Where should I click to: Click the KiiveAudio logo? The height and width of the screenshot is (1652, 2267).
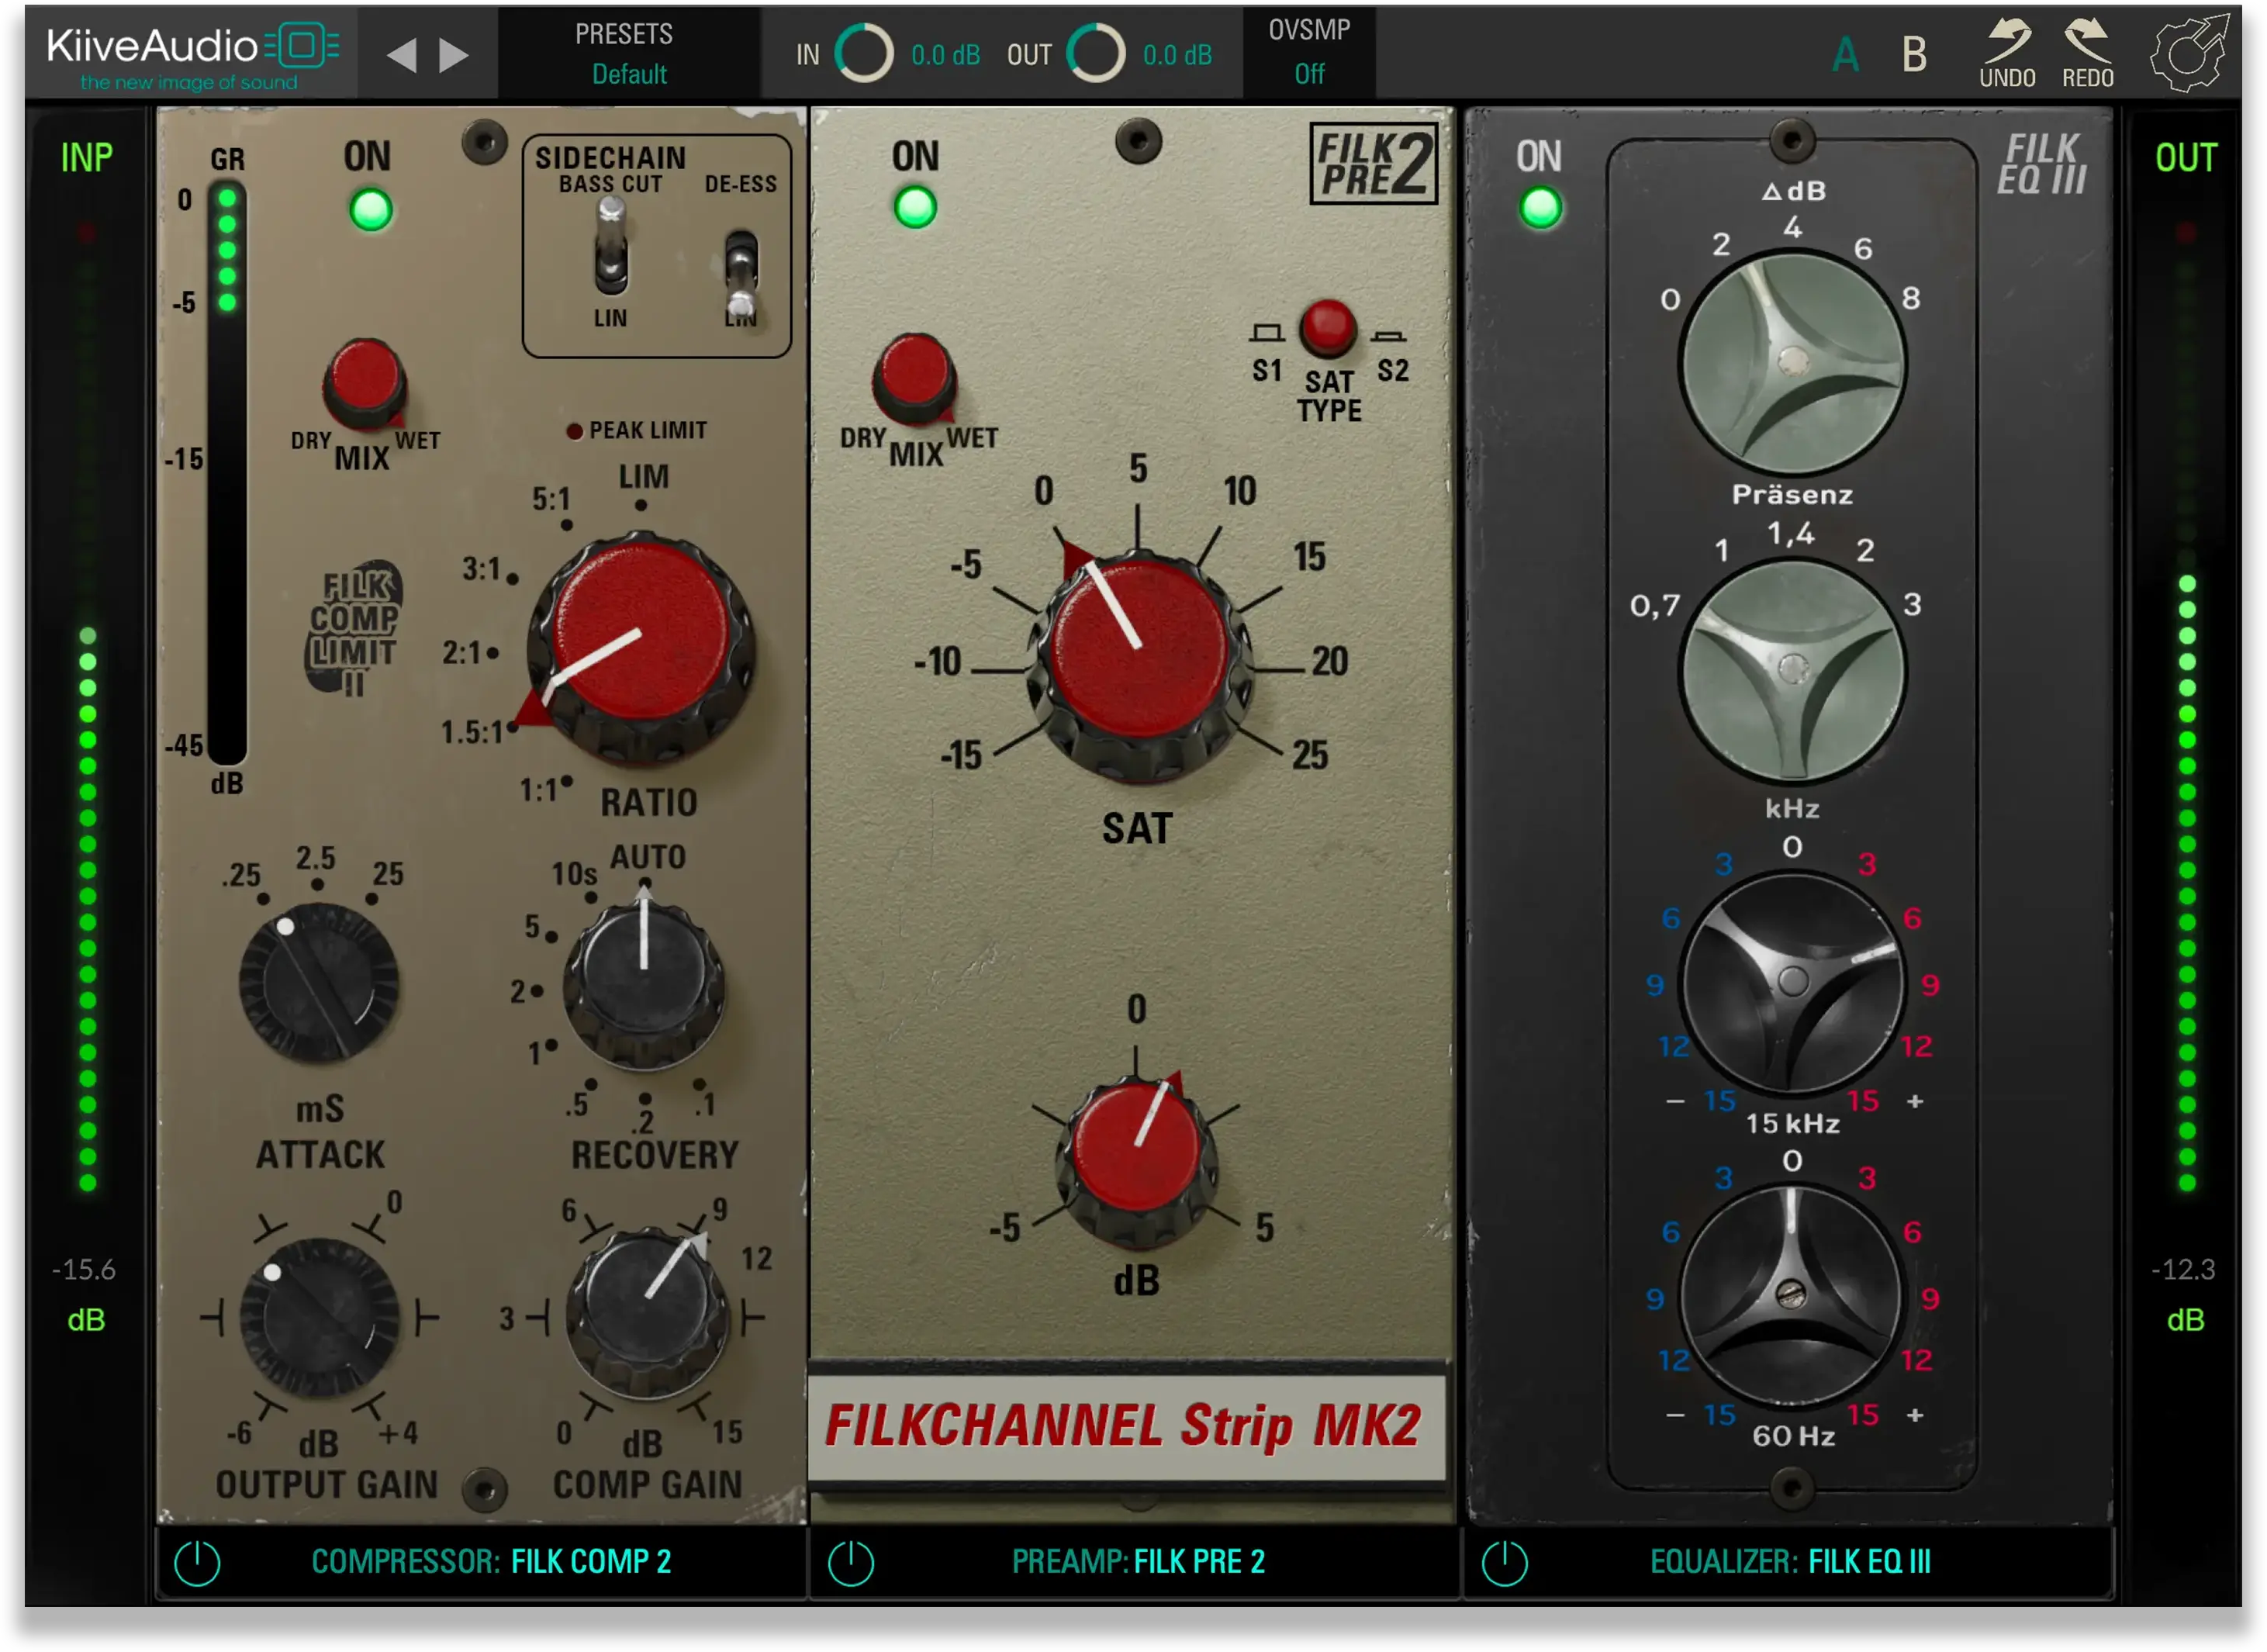[193, 55]
